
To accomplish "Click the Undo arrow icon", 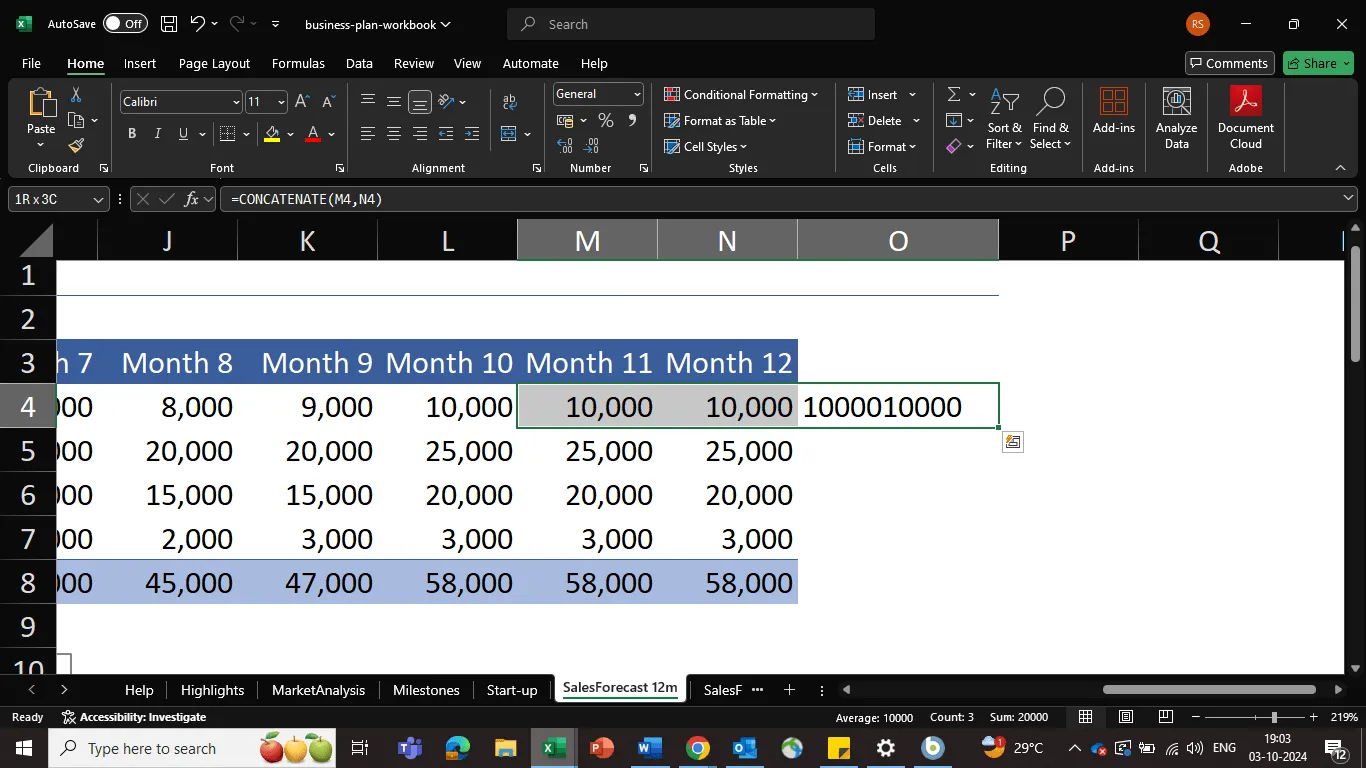I will [198, 24].
